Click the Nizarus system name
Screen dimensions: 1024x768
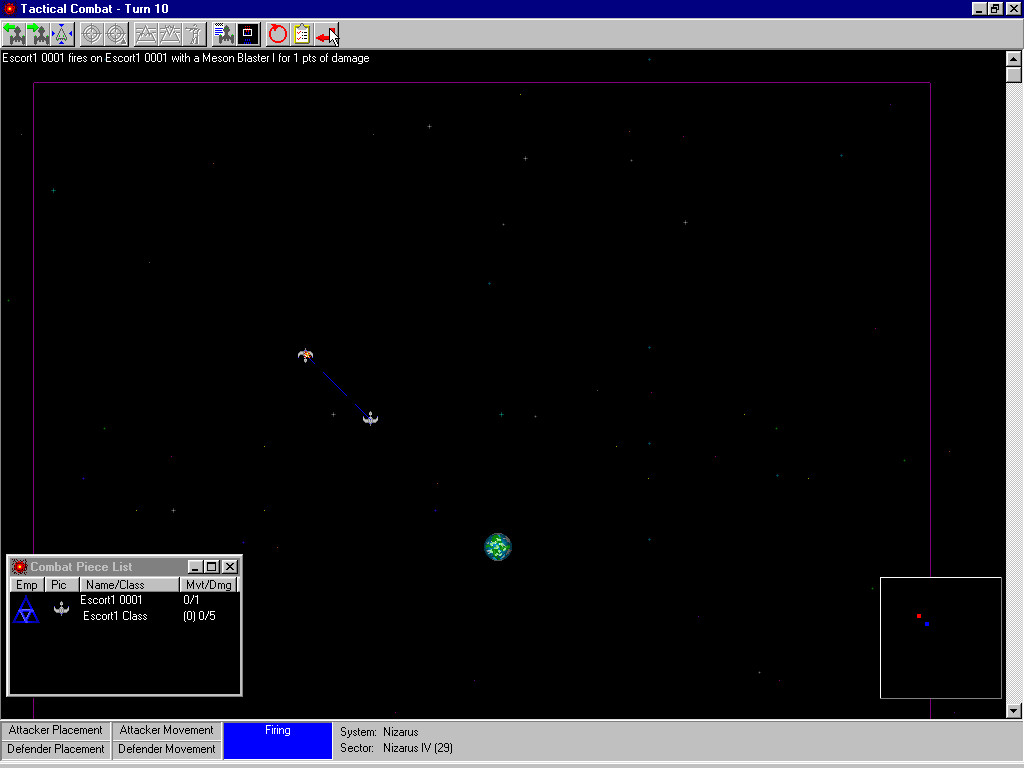coord(400,732)
